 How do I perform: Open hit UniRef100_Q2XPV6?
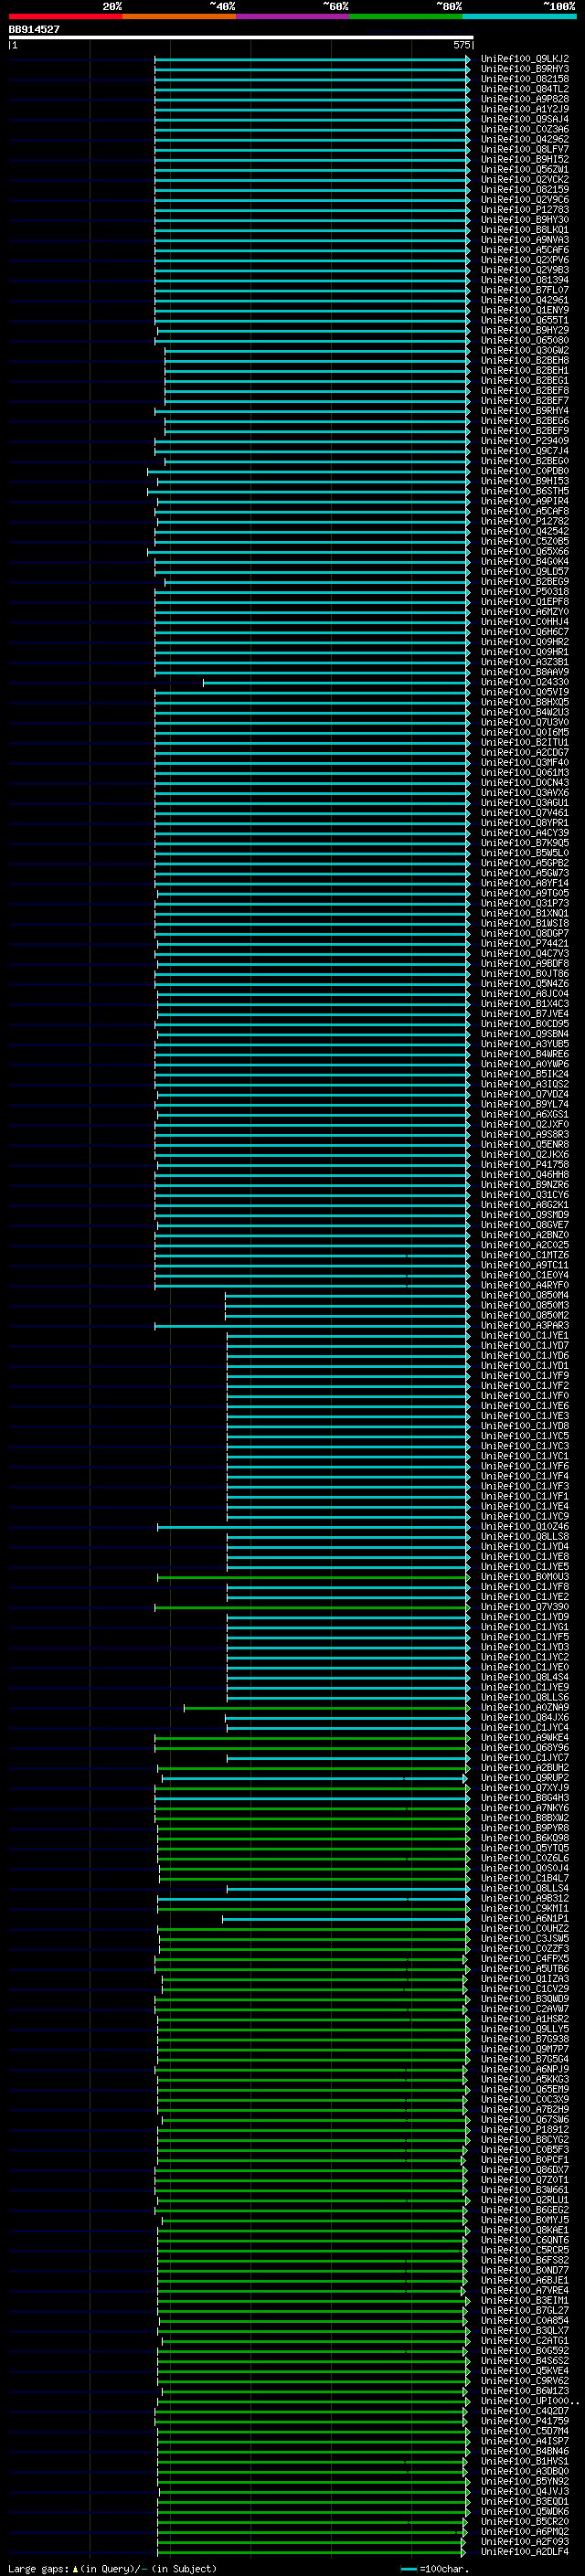click(525, 260)
